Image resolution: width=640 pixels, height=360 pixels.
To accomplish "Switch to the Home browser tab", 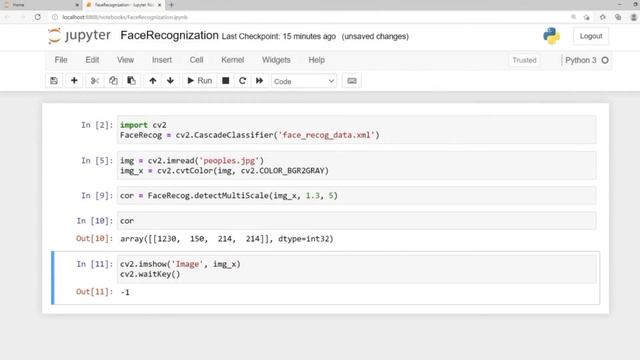I will 41,5.
